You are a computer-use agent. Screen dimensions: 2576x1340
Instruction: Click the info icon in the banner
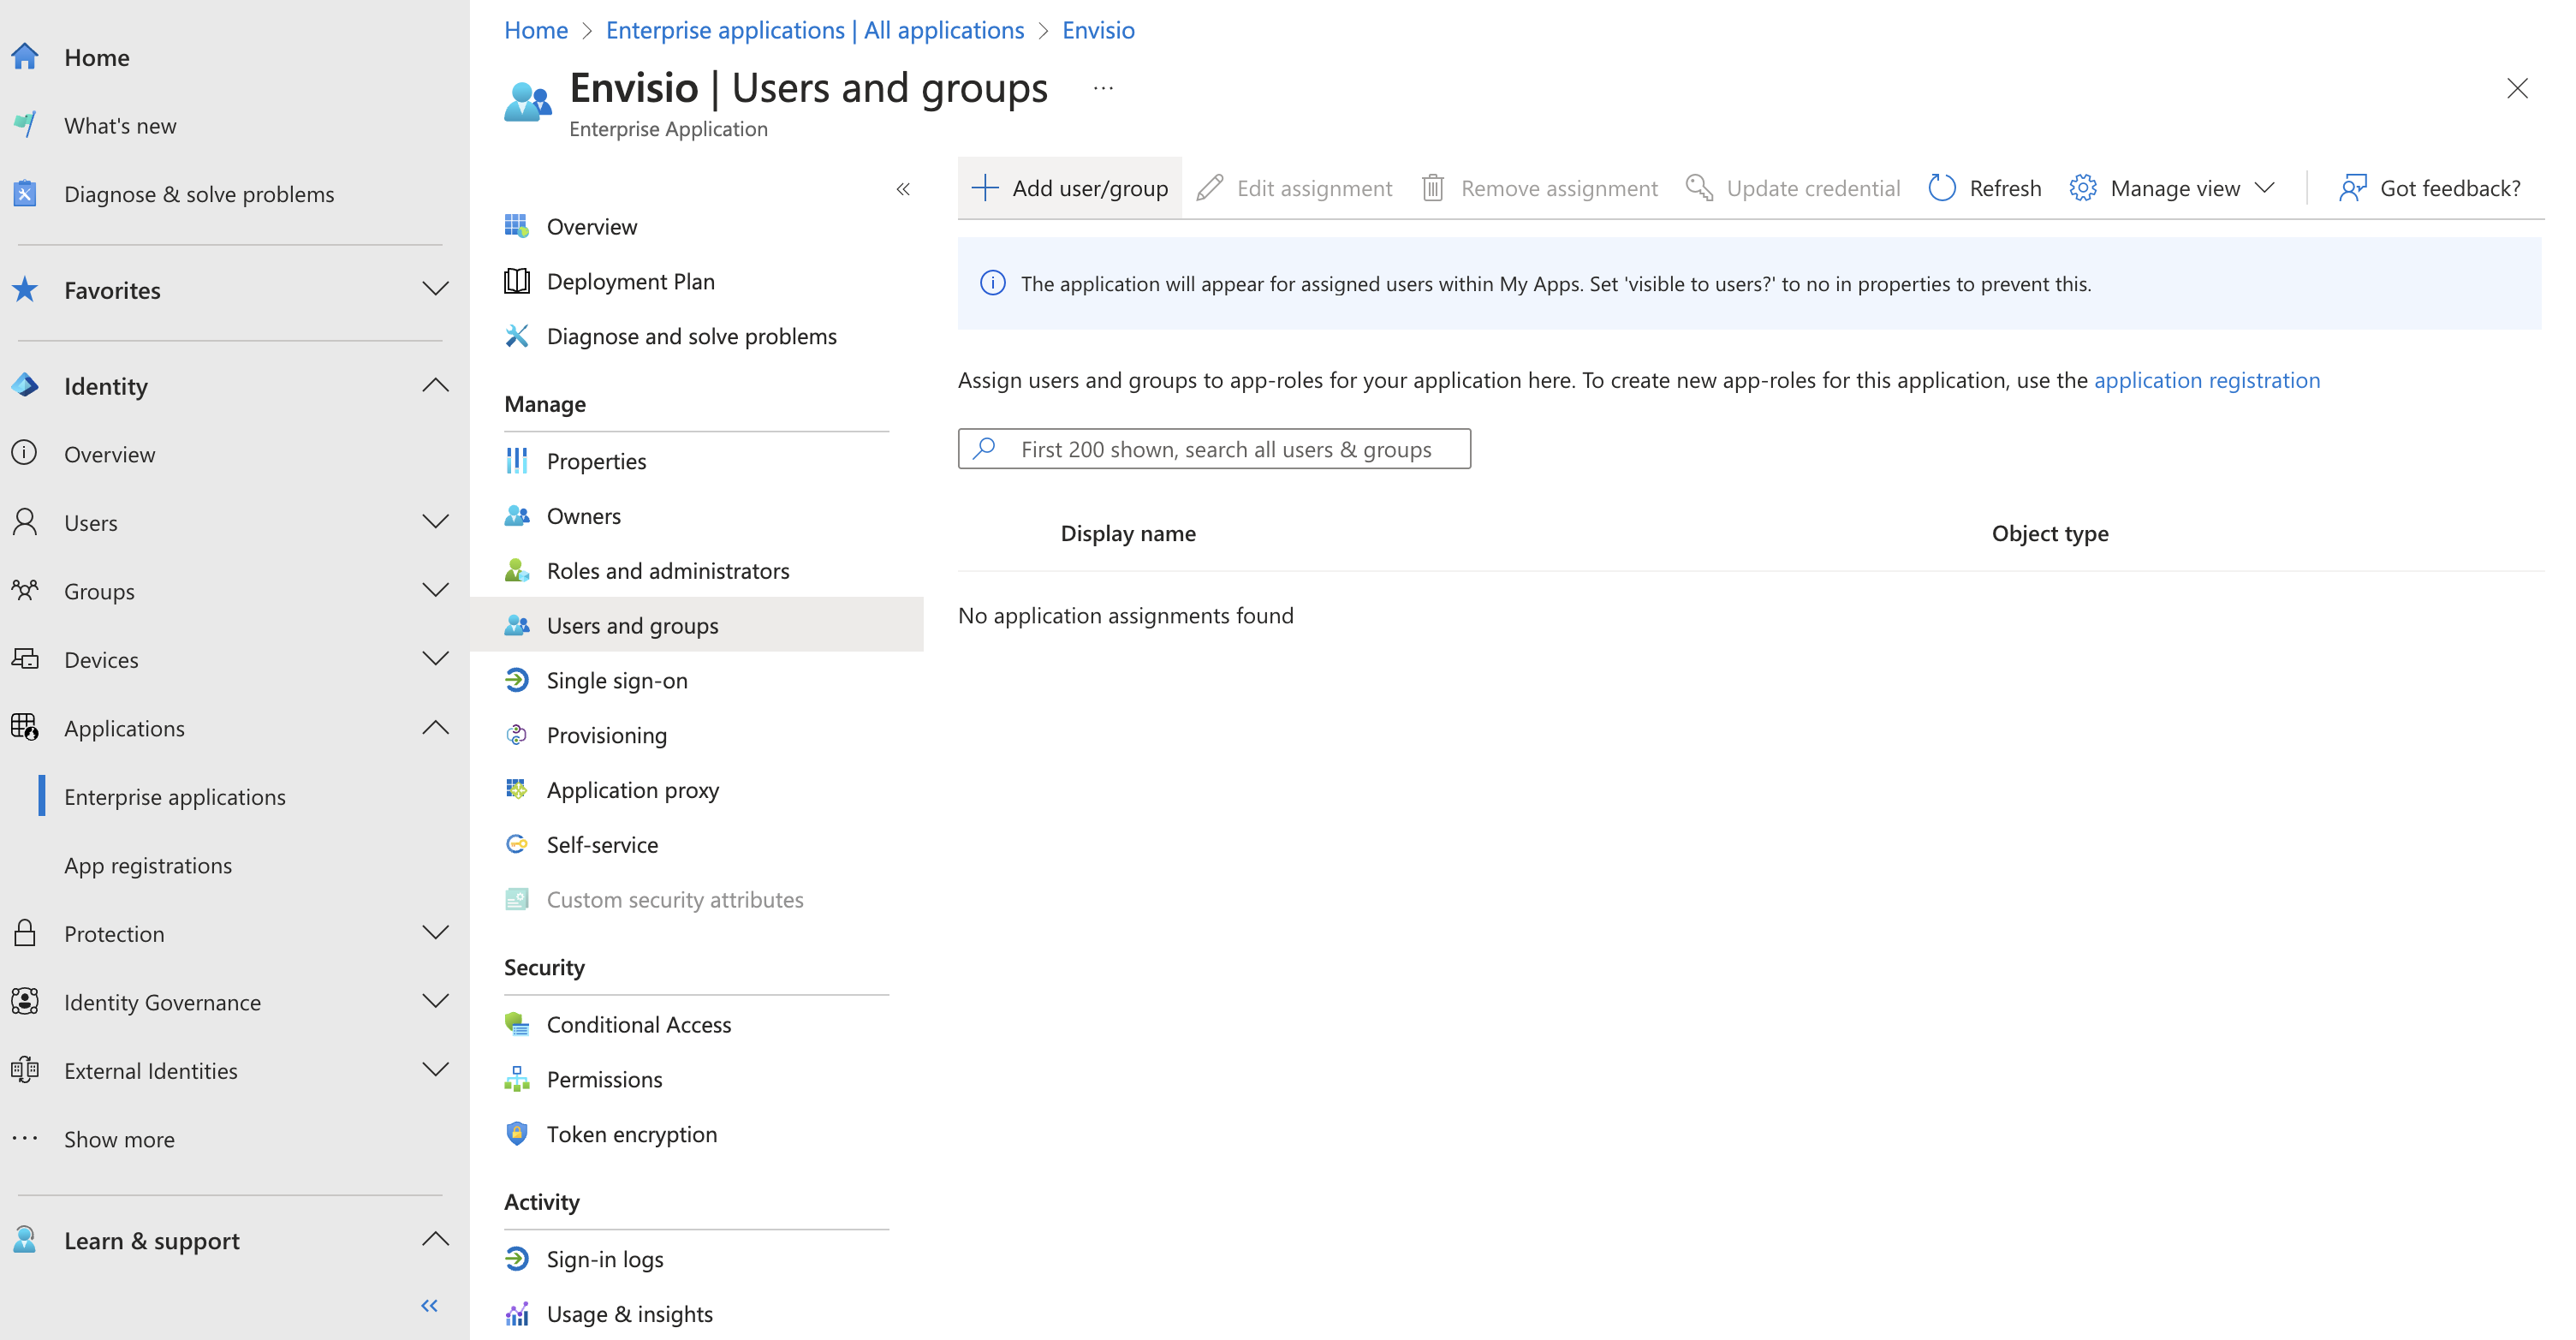click(x=993, y=283)
